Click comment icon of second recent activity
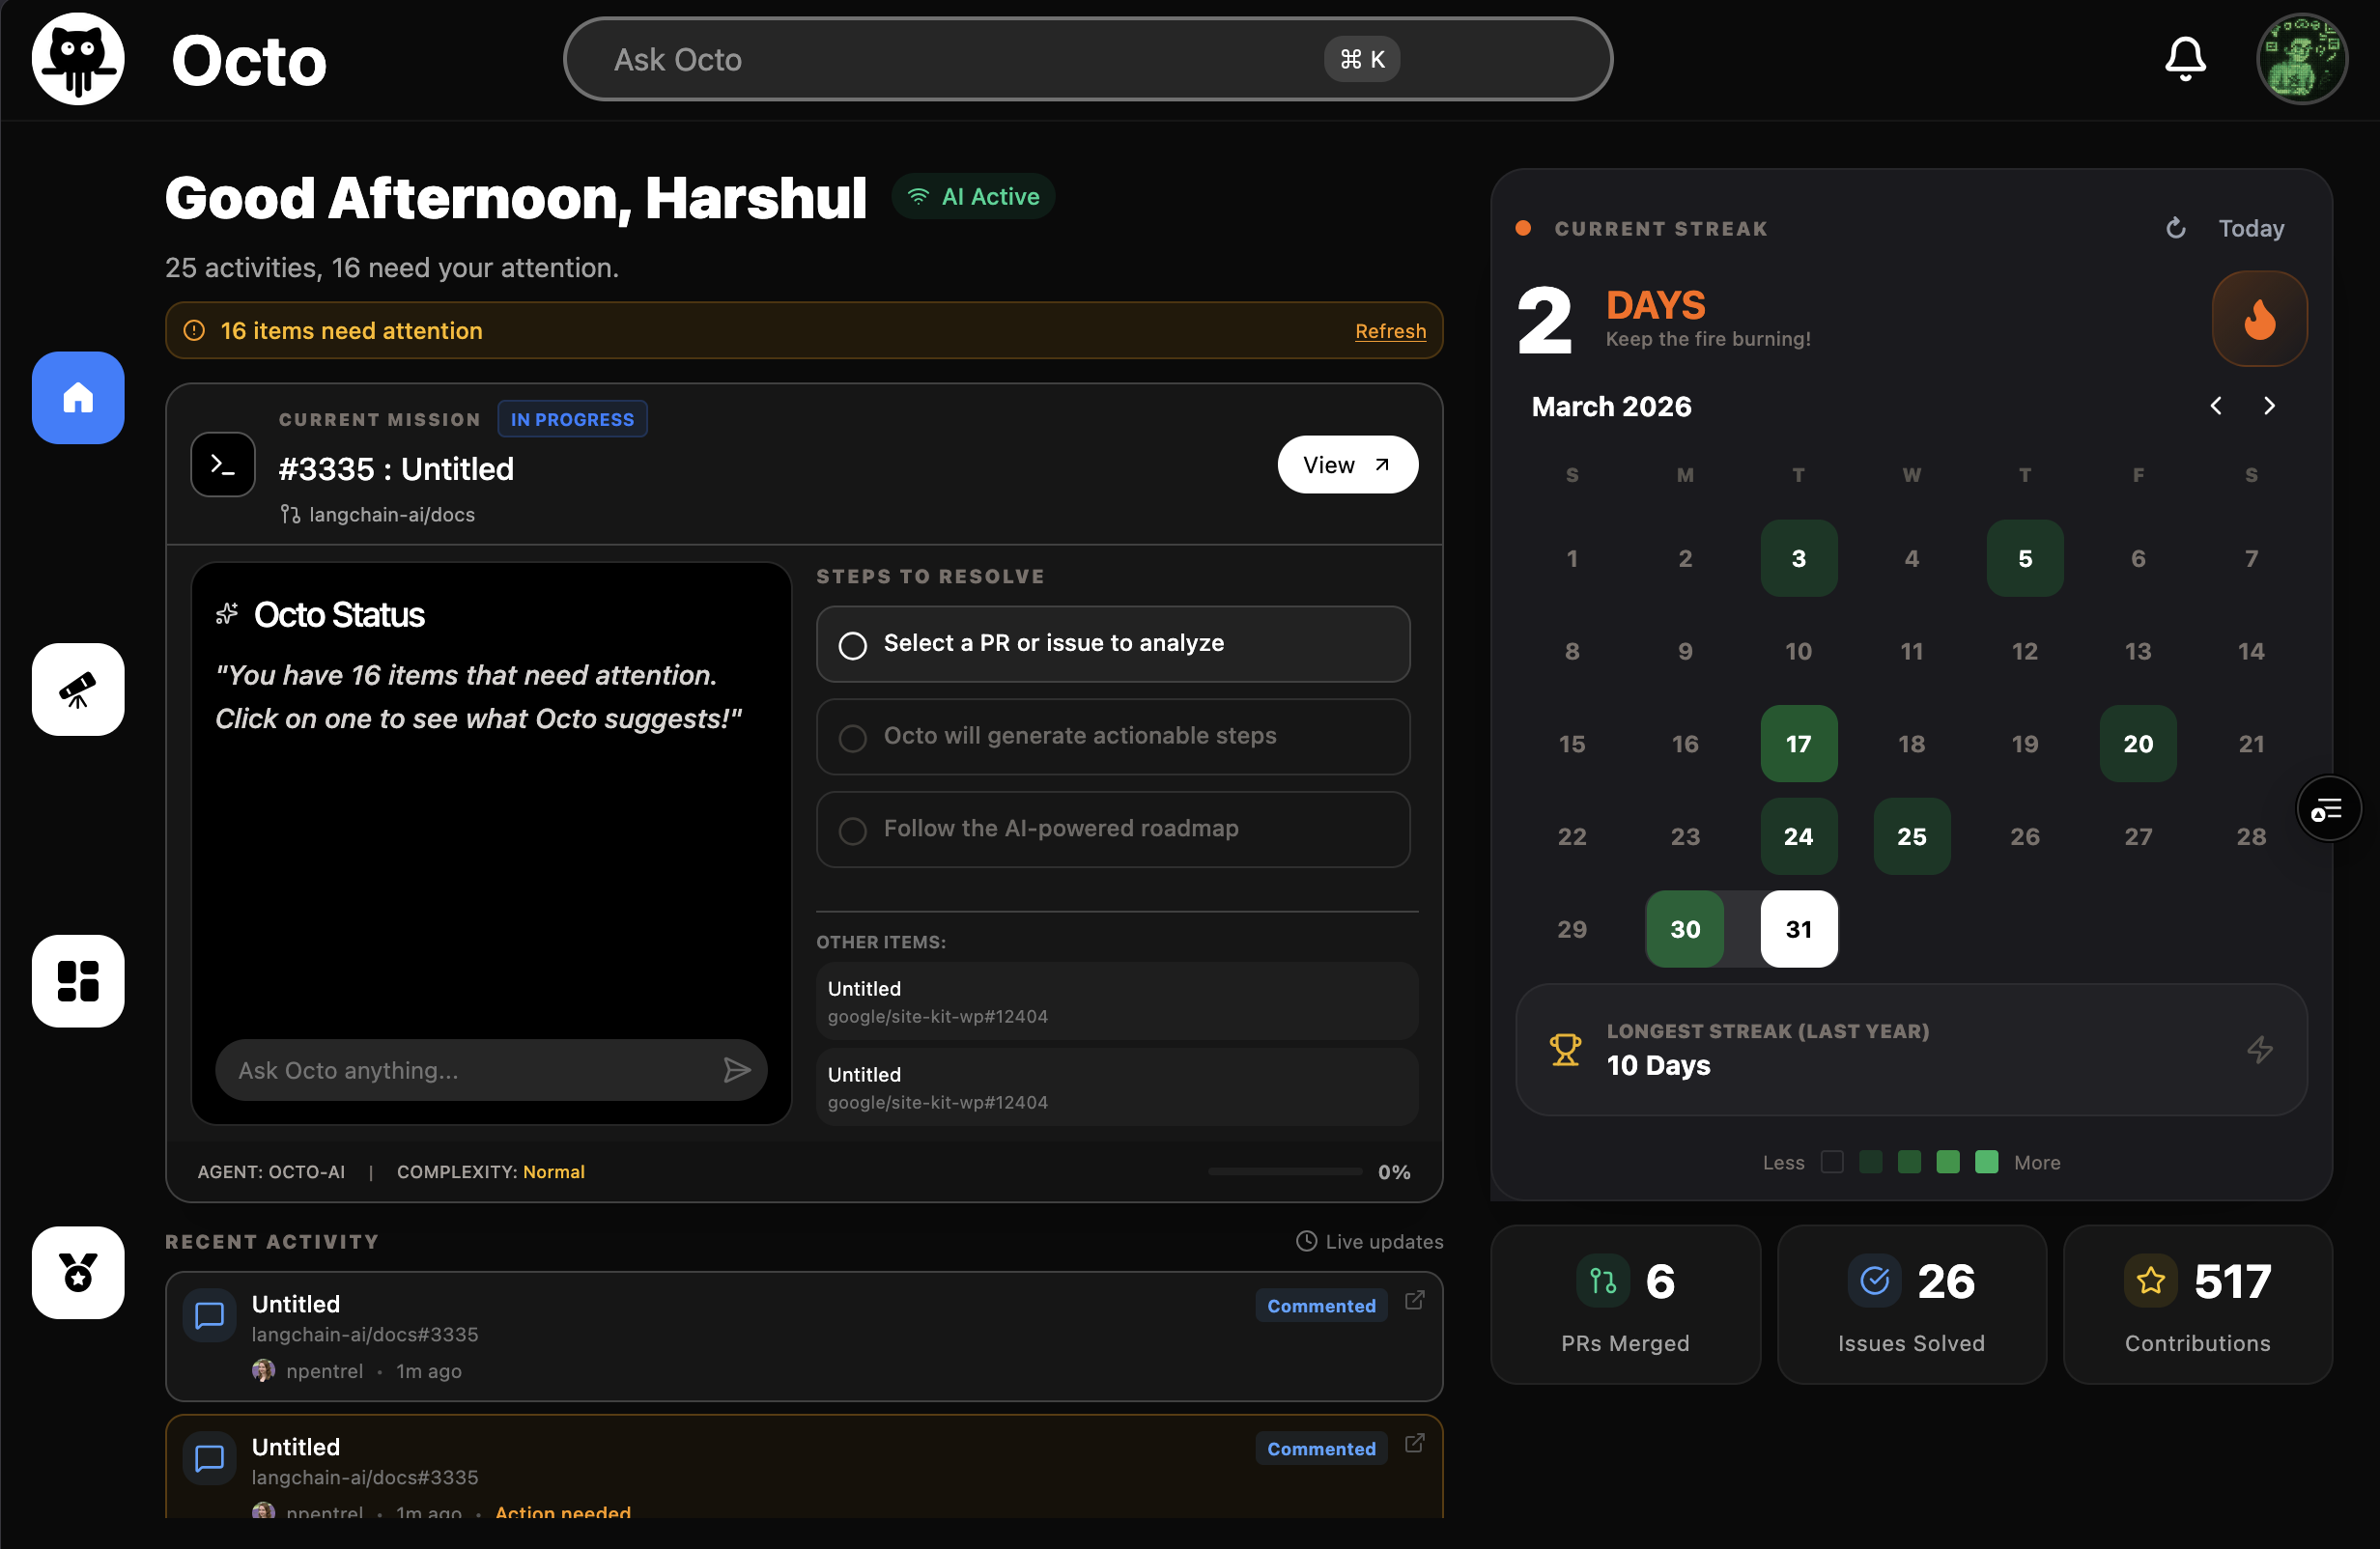The image size is (2380, 1549). click(x=209, y=1459)
